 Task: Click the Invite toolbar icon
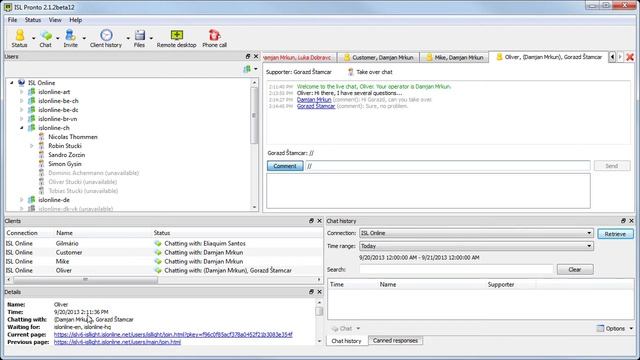[x=70, y=38]
